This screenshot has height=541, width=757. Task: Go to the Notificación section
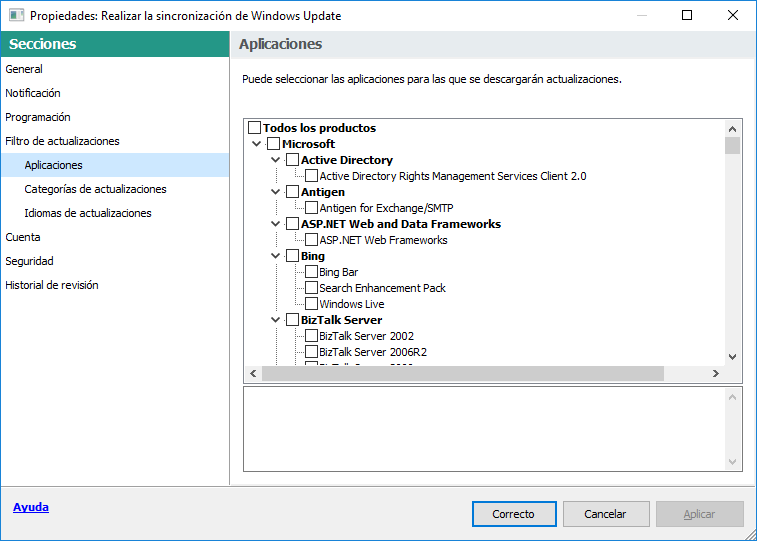tap(115, 93)
